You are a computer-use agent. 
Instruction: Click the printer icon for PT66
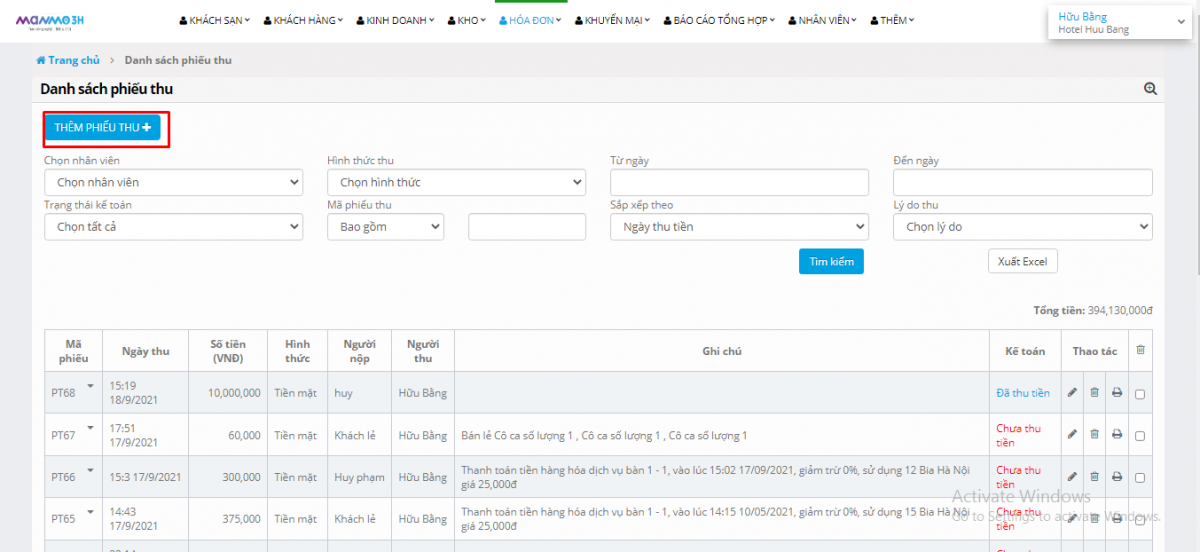coord(1117,477)
